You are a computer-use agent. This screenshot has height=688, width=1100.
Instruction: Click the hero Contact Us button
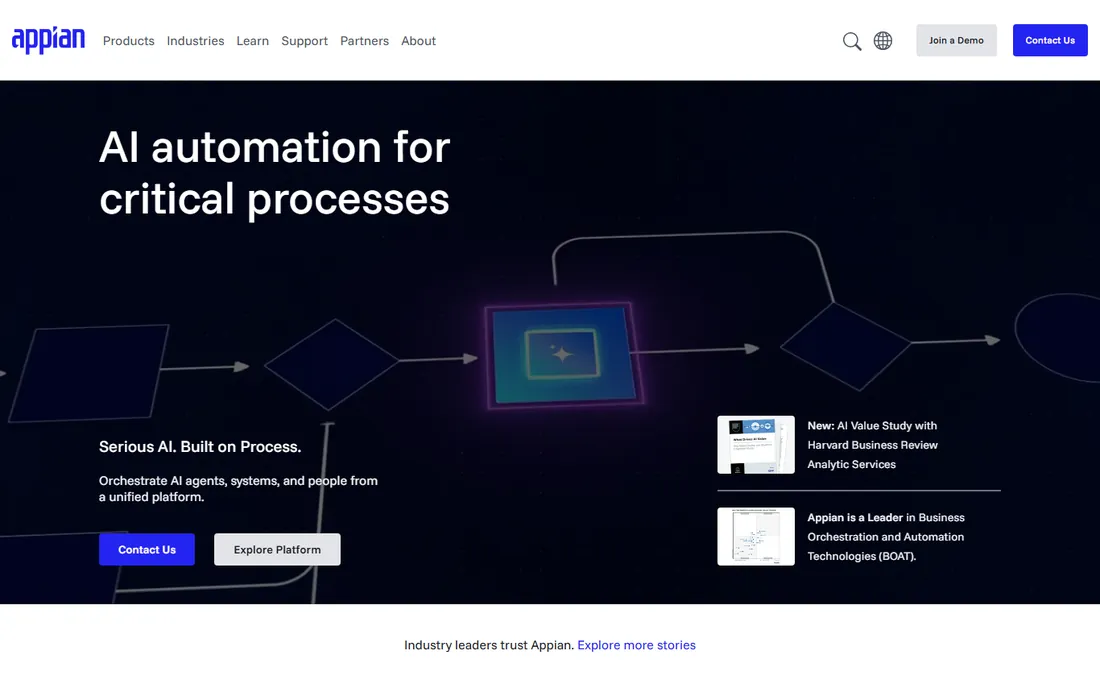click(147, 549)
